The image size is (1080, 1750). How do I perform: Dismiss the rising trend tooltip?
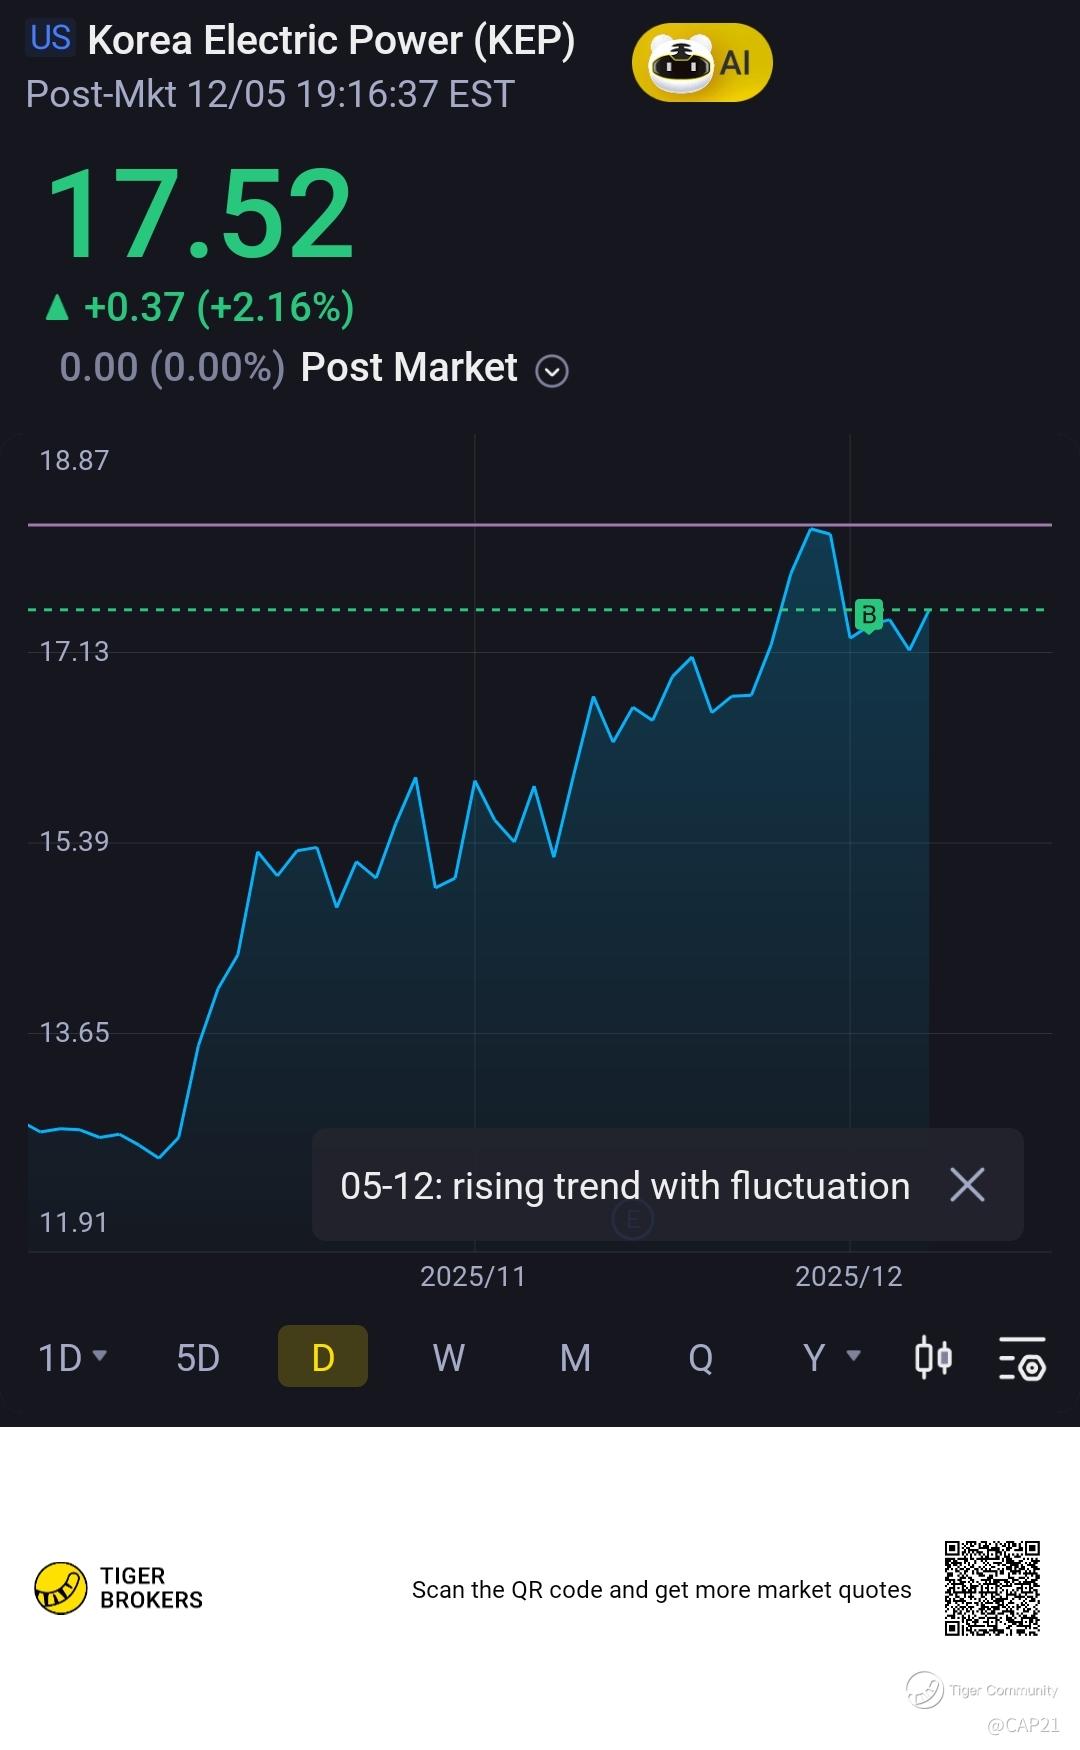click(967, 1185)
